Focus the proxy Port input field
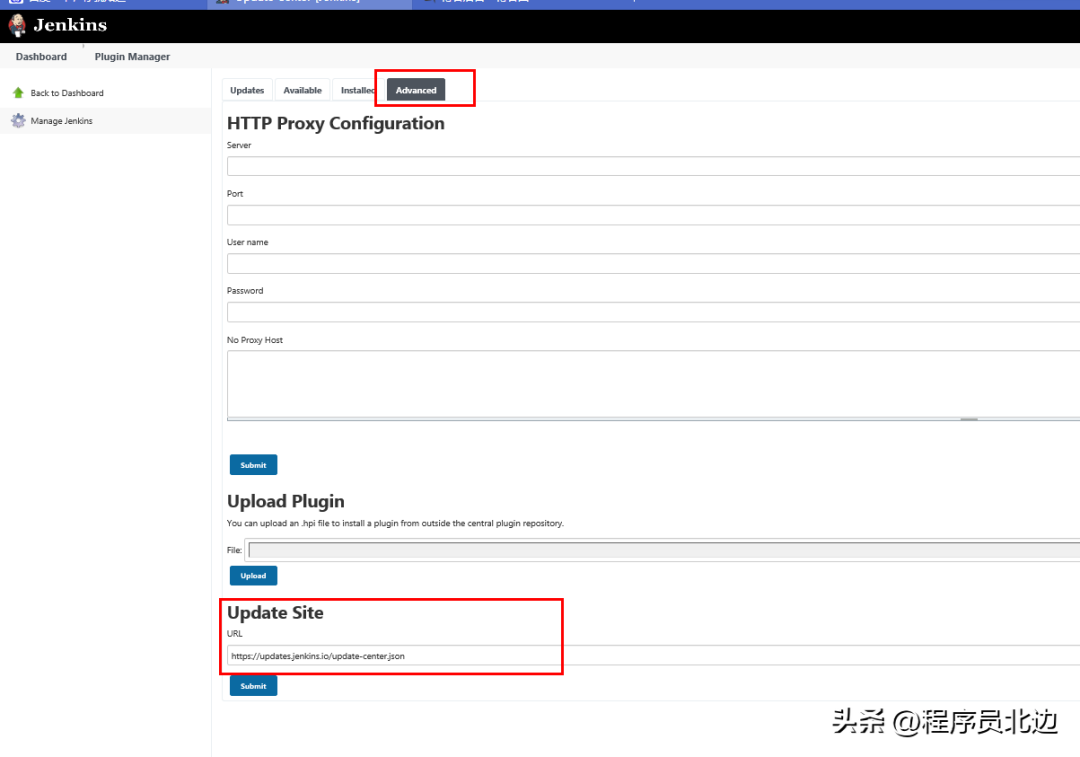This screenshot has width=1080, height=757. tap(653, 215)
